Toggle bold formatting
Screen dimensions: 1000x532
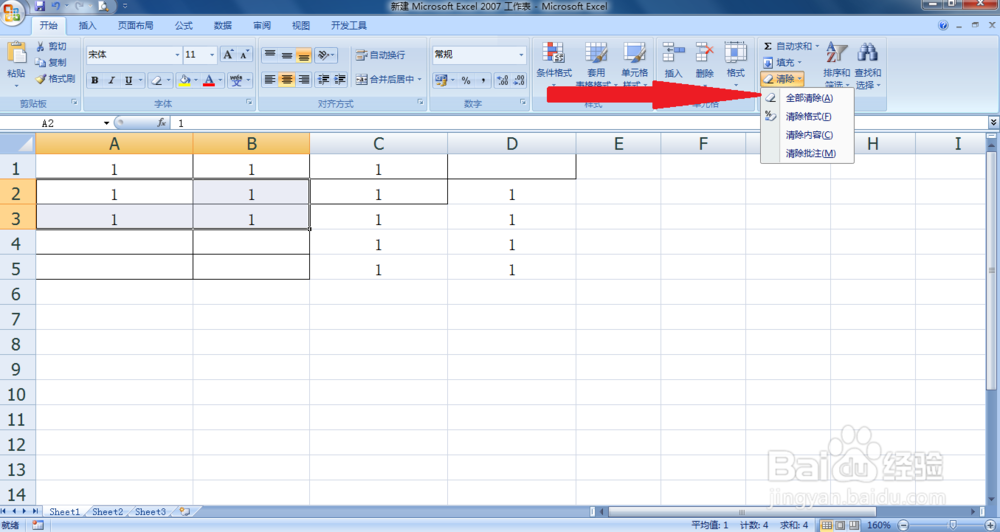(x=94, y=80)
